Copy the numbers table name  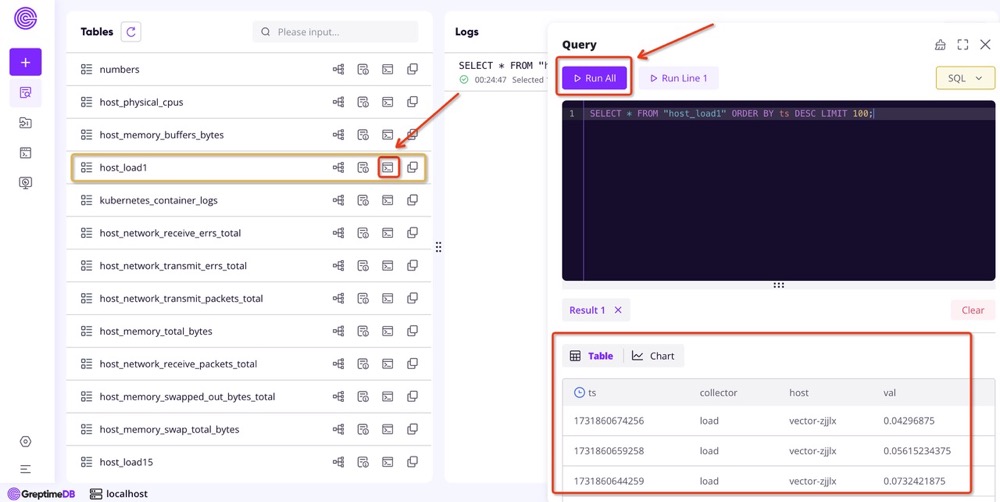pos(412,70)
